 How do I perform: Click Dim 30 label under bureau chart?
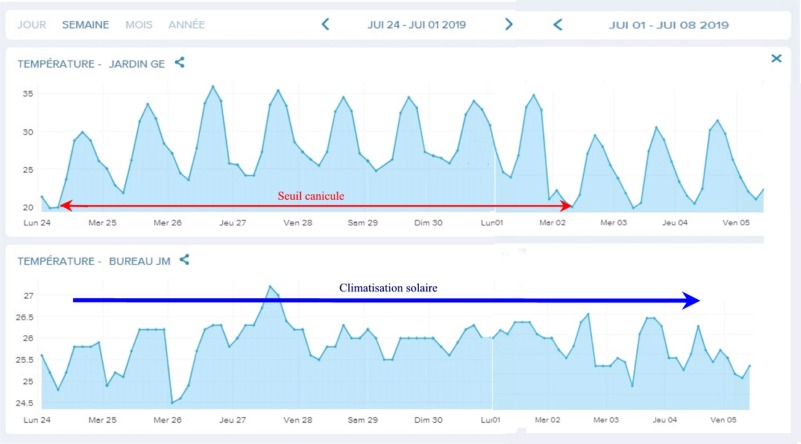point(428,420)
